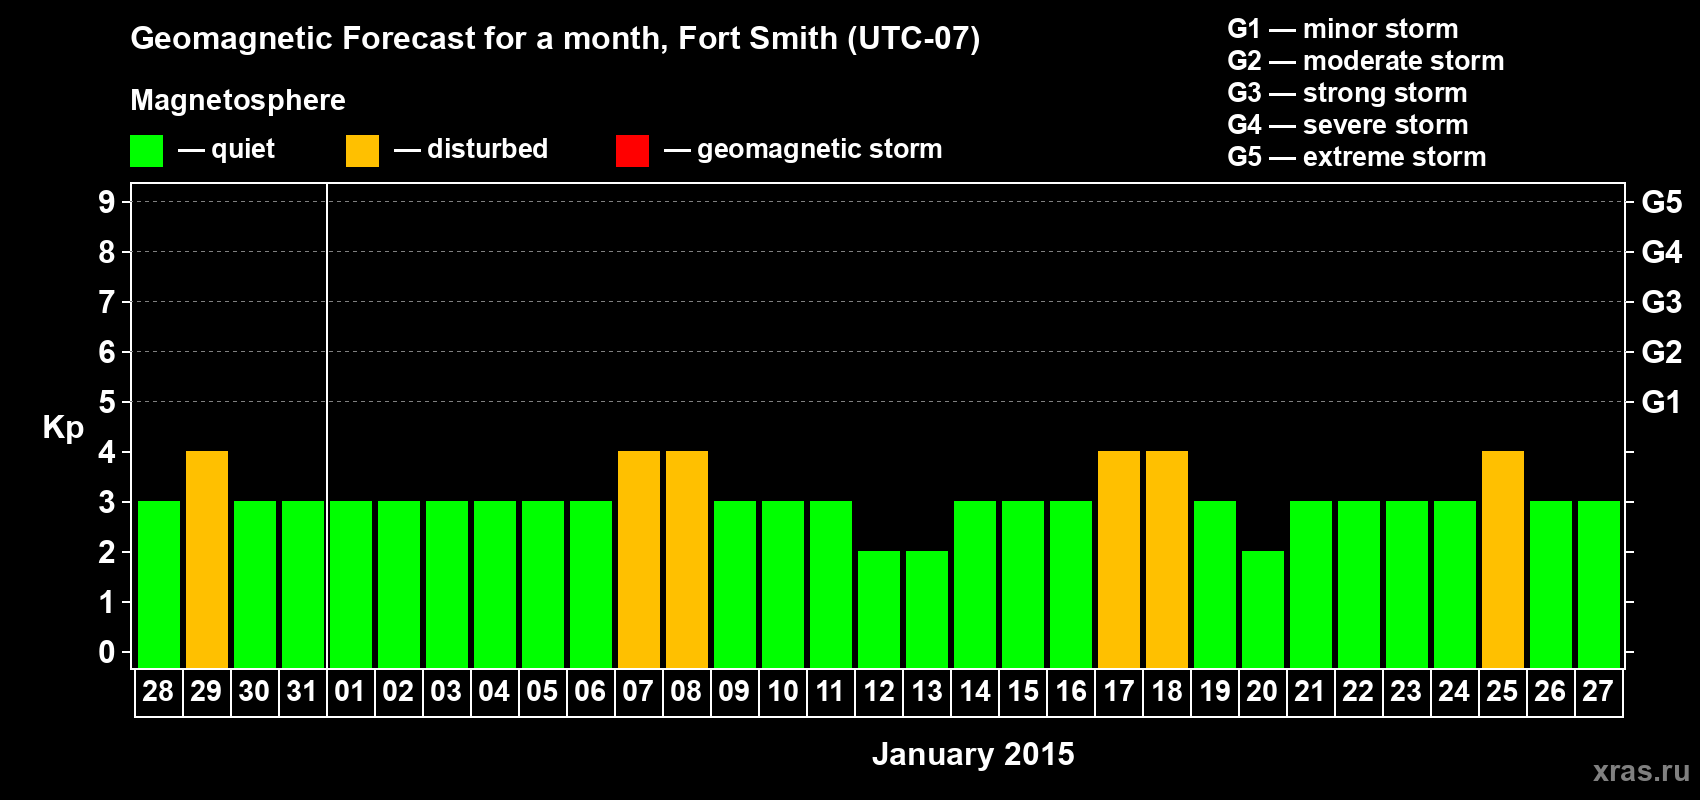
Task: Select the orange bar for day 29
Action: click(207, 559)
